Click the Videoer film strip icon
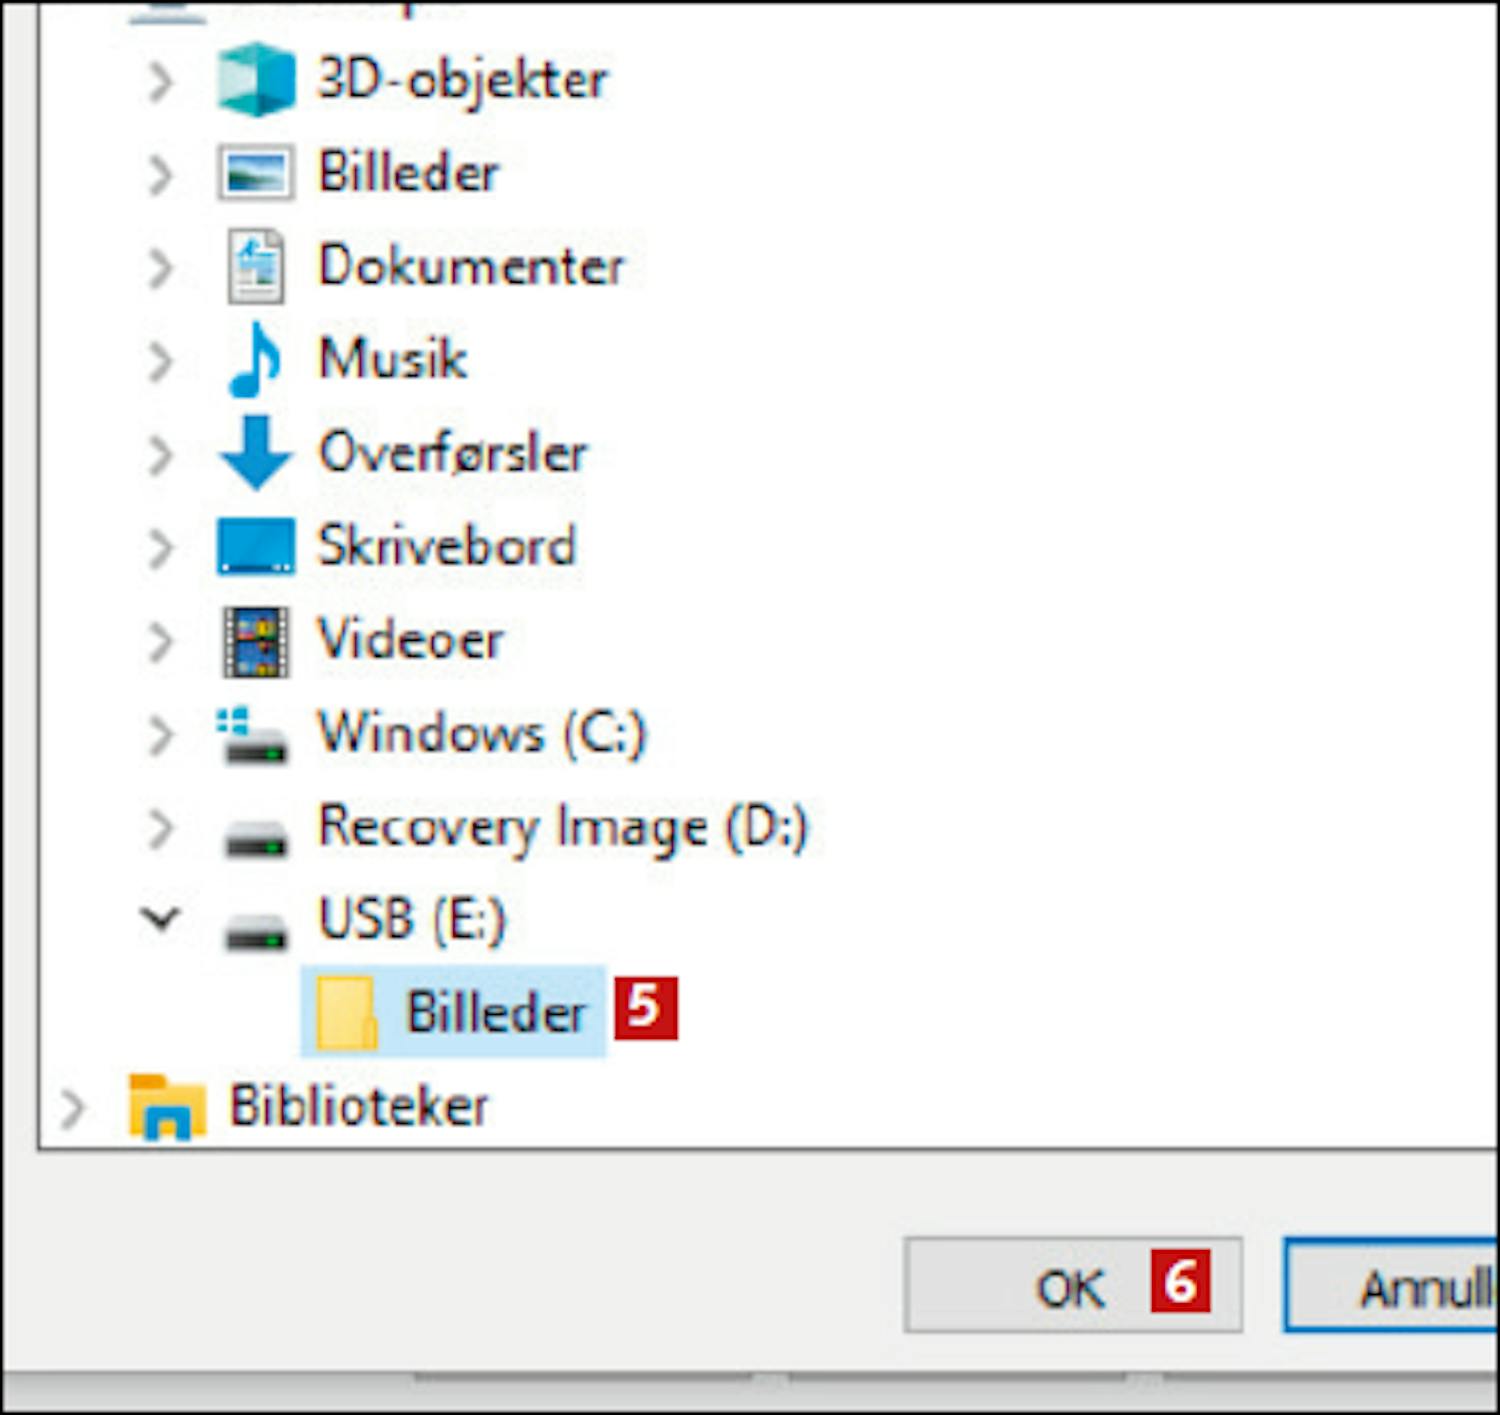 256,641
